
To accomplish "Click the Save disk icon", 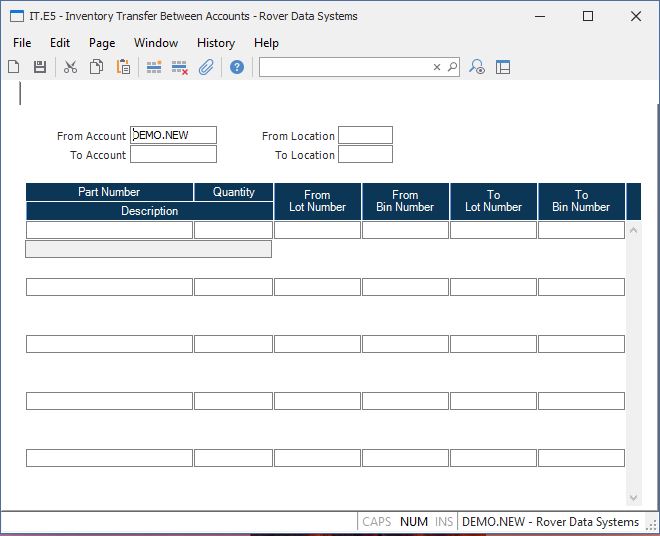I will click(40, 67).
